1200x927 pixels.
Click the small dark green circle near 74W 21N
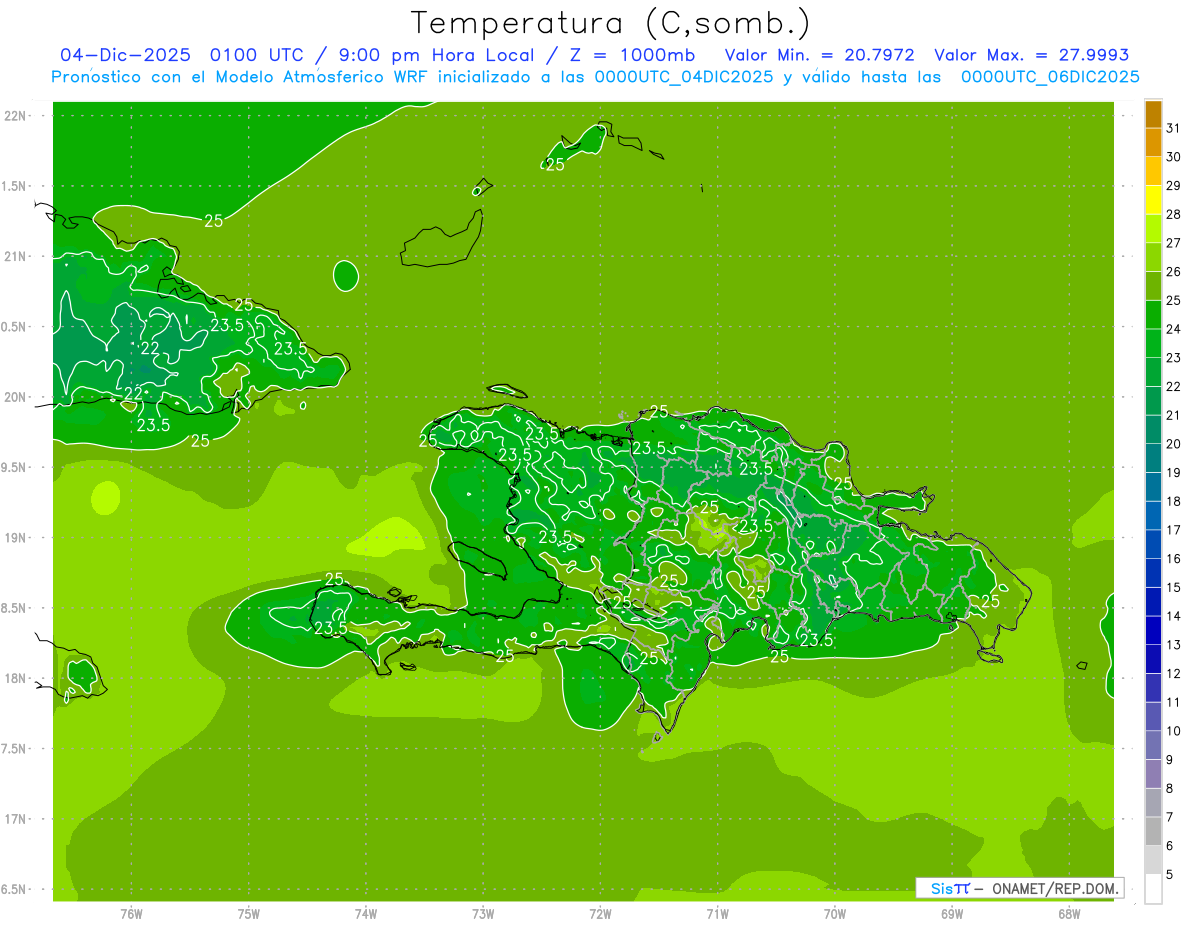[x=346, y=274]
